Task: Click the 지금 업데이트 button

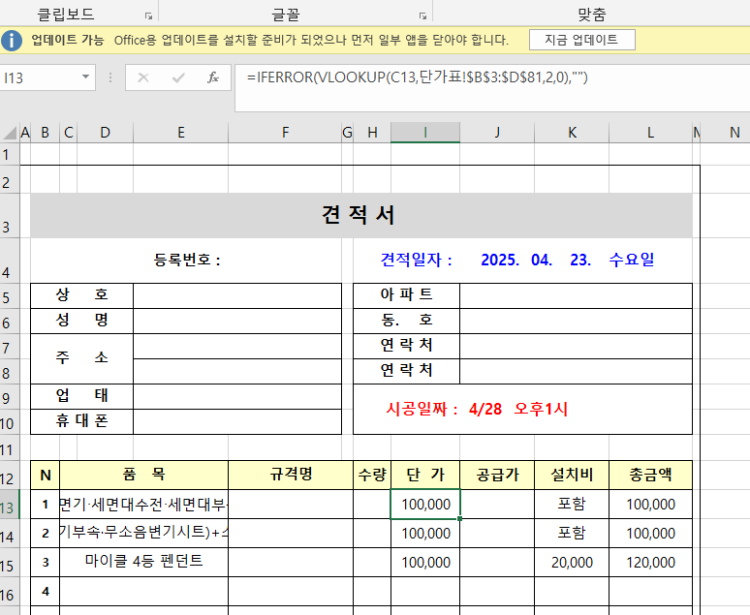Action: 582,40
